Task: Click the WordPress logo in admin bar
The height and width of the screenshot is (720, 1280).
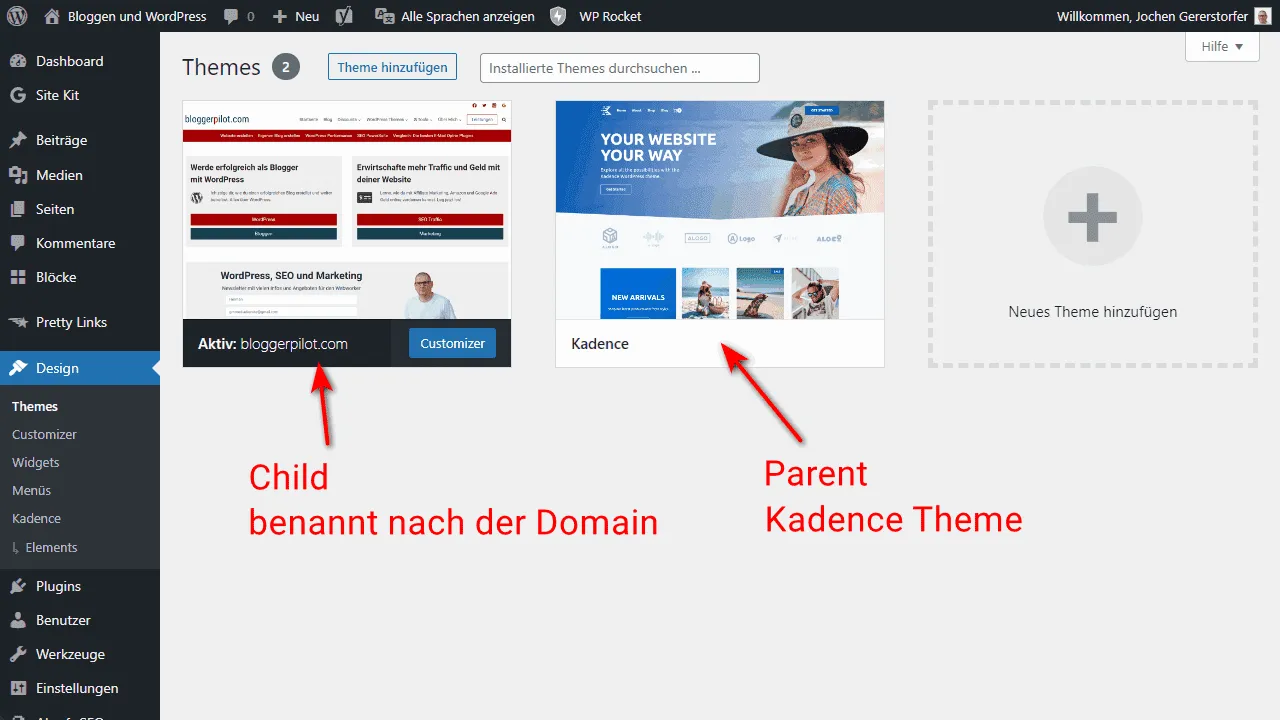Action: 17,16
